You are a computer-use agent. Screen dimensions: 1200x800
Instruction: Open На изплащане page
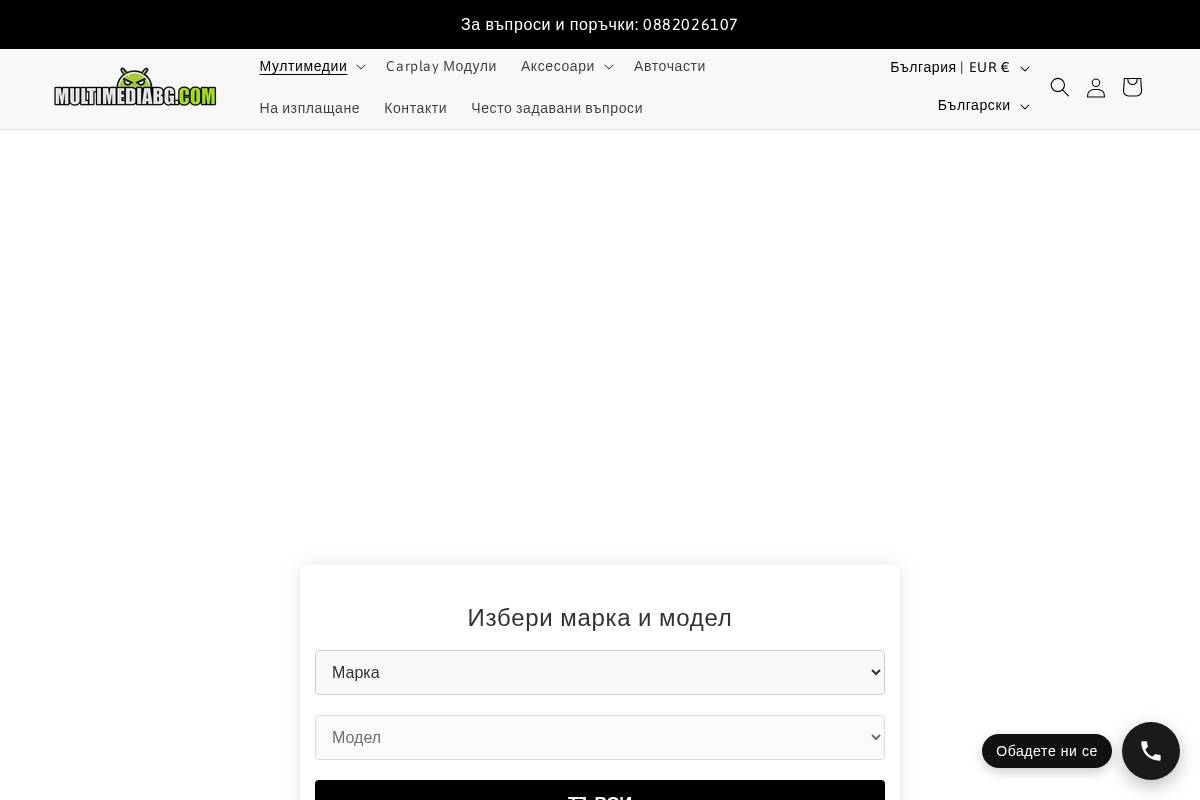coord(309,108)
